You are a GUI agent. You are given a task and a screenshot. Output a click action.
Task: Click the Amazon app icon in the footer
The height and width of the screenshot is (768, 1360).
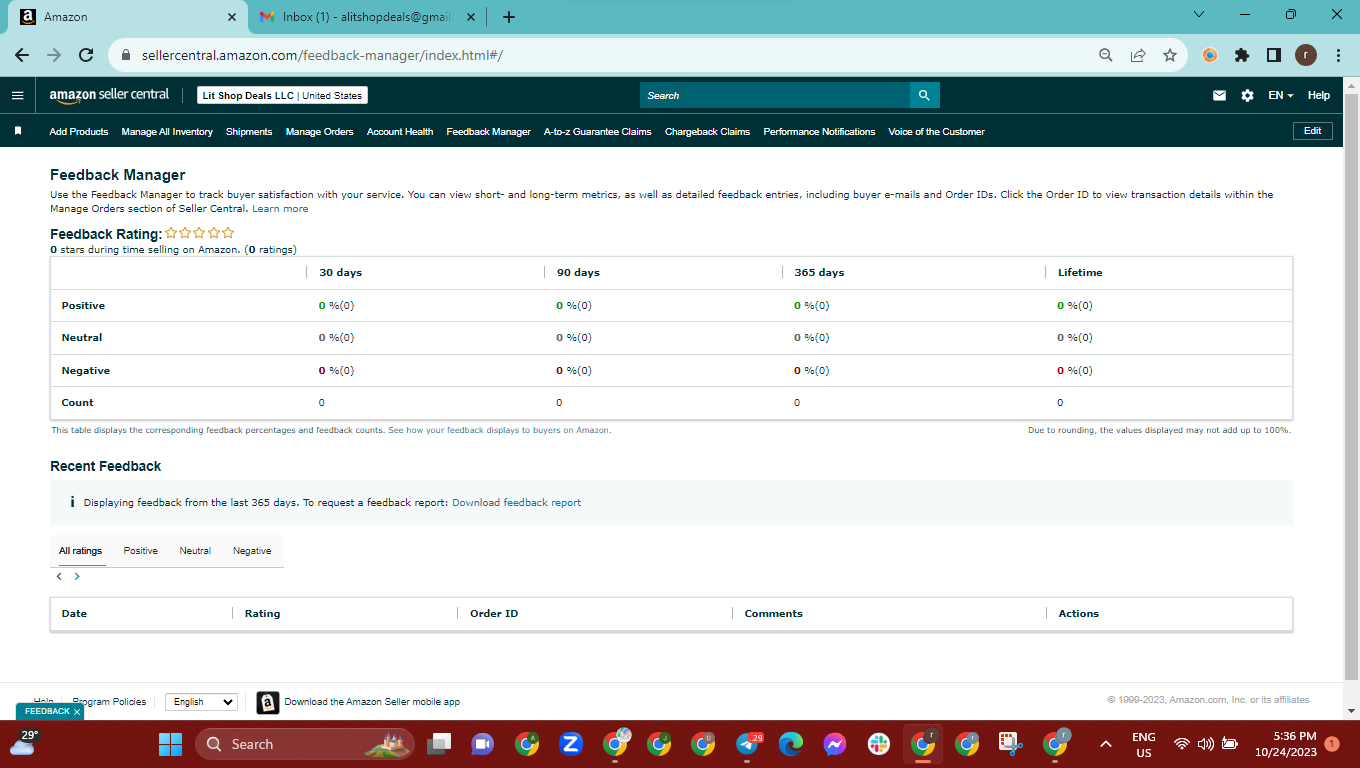pyautogui.click(x=267, y=702)
